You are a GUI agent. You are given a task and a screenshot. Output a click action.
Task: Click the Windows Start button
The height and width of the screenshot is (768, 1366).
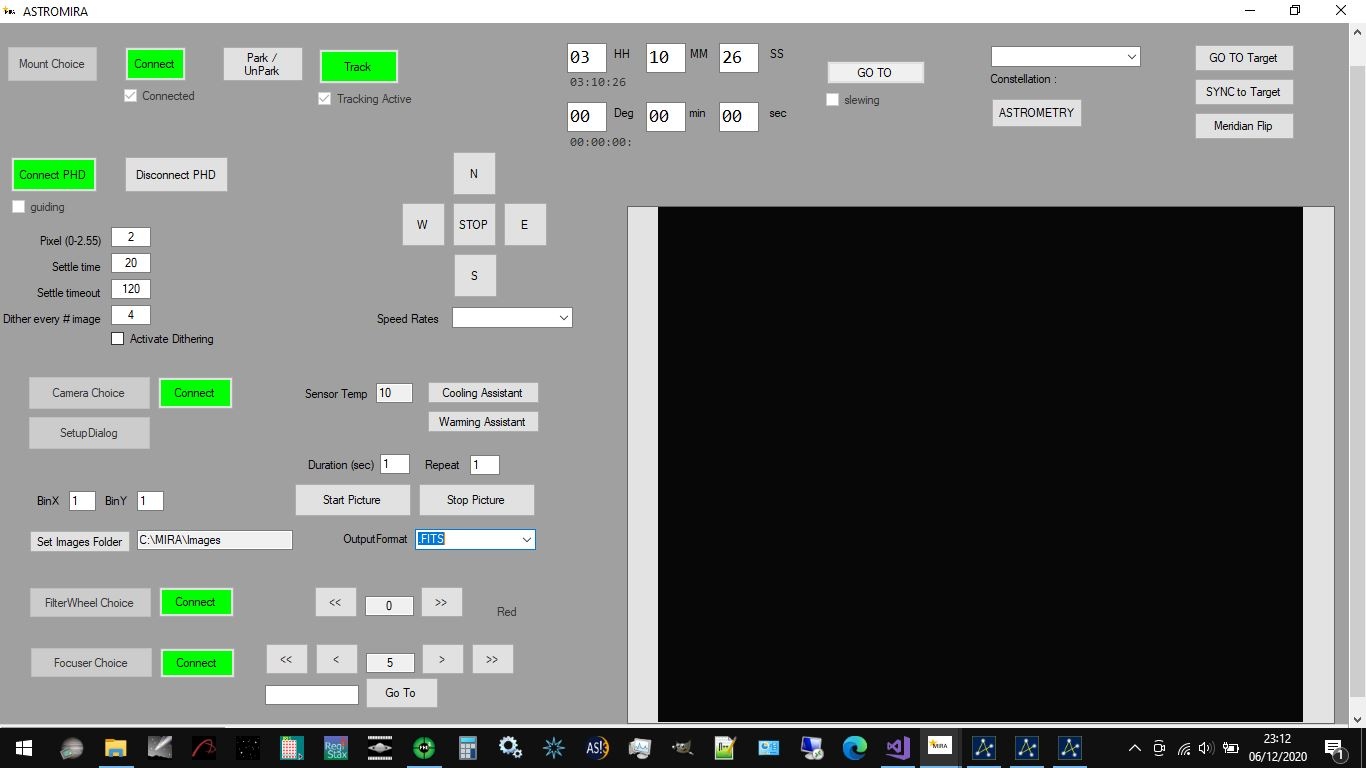click(23, 747)
